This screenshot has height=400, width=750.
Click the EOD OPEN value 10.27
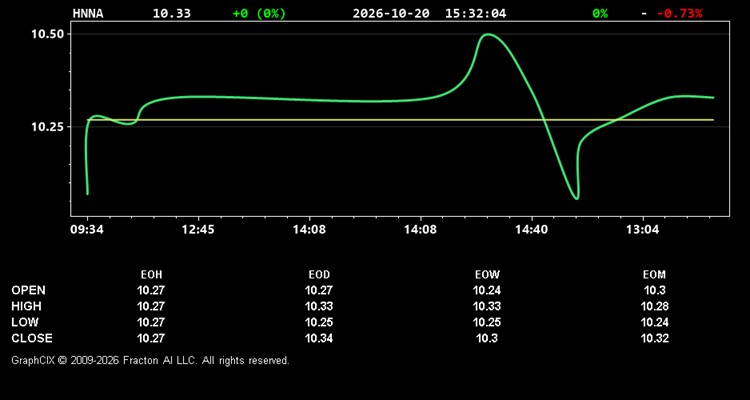click(x=319, y=290)
